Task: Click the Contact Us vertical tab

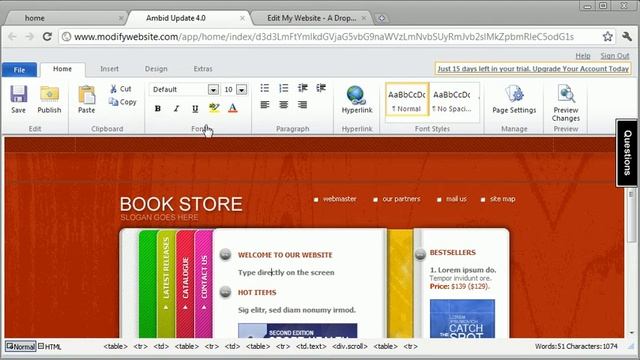Action: click(204, 282)
